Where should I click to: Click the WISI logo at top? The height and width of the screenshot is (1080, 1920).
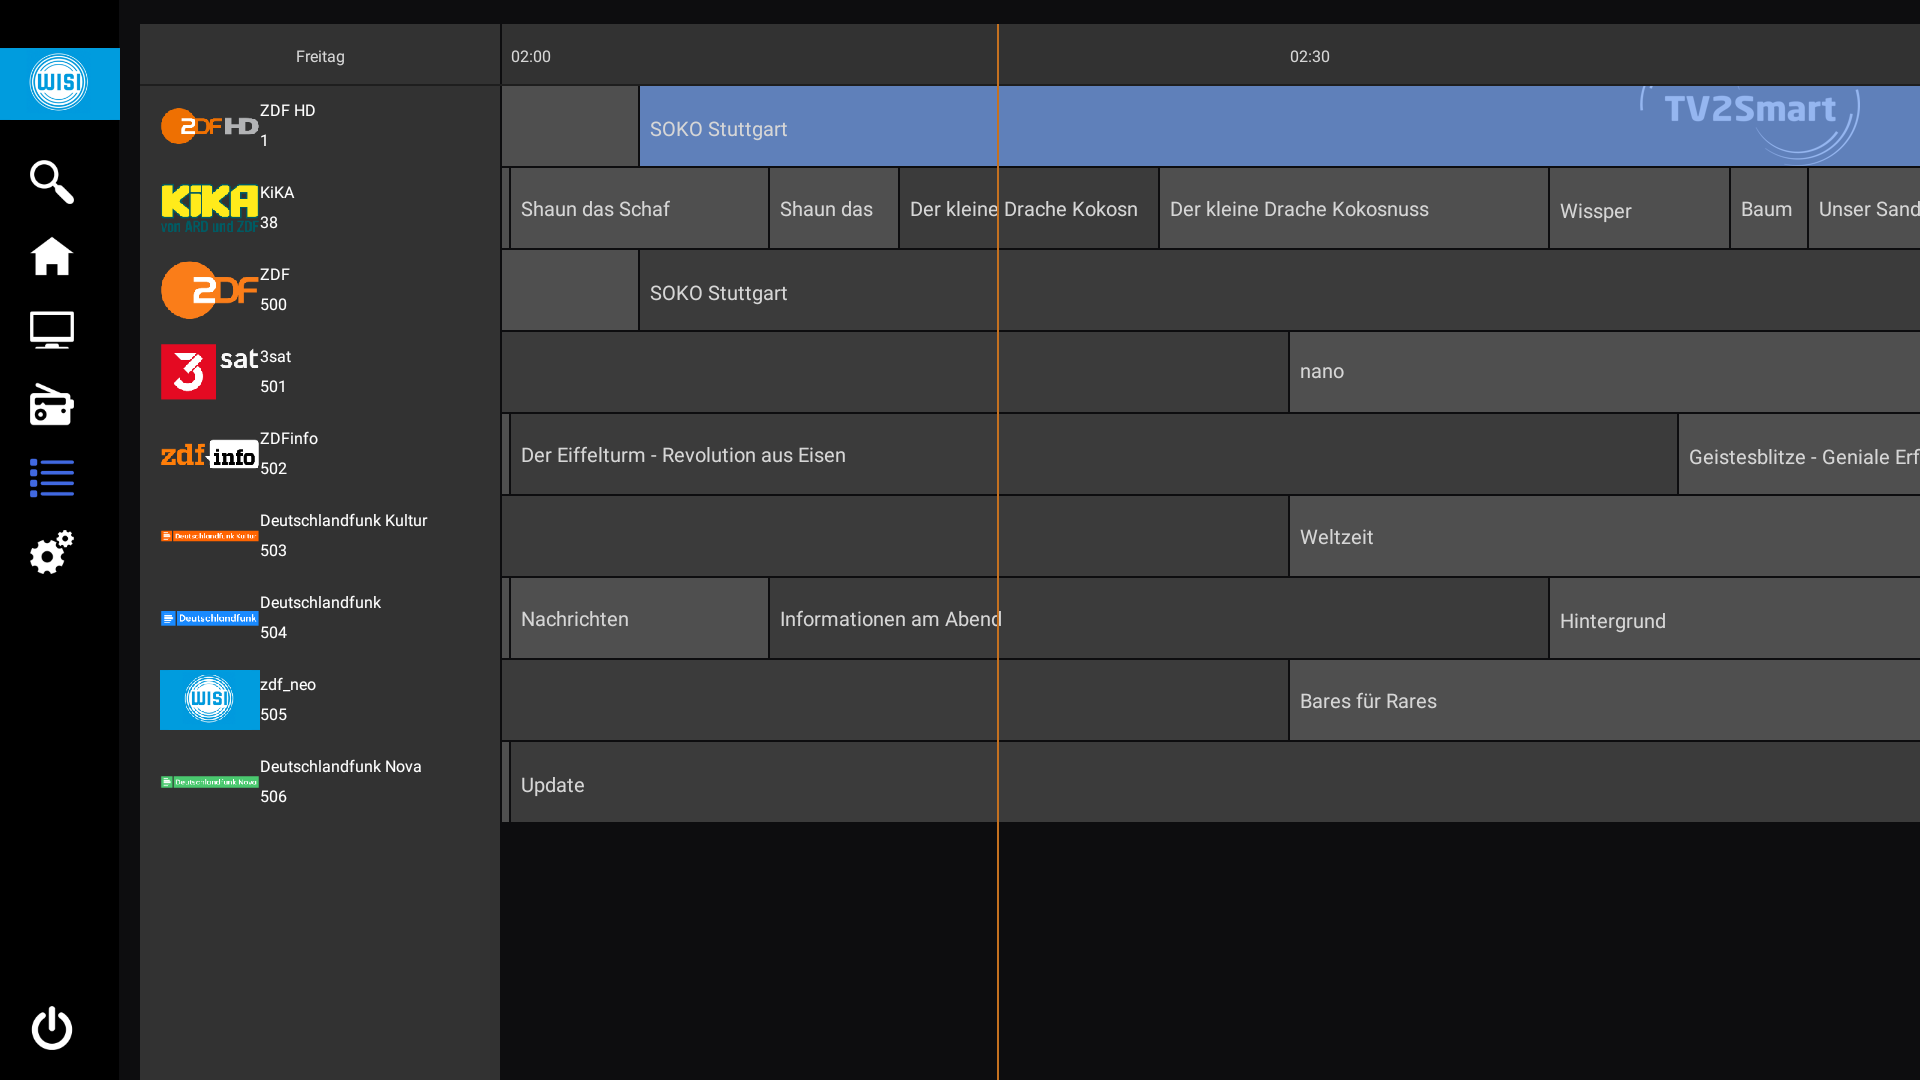[x=59, y=83]
